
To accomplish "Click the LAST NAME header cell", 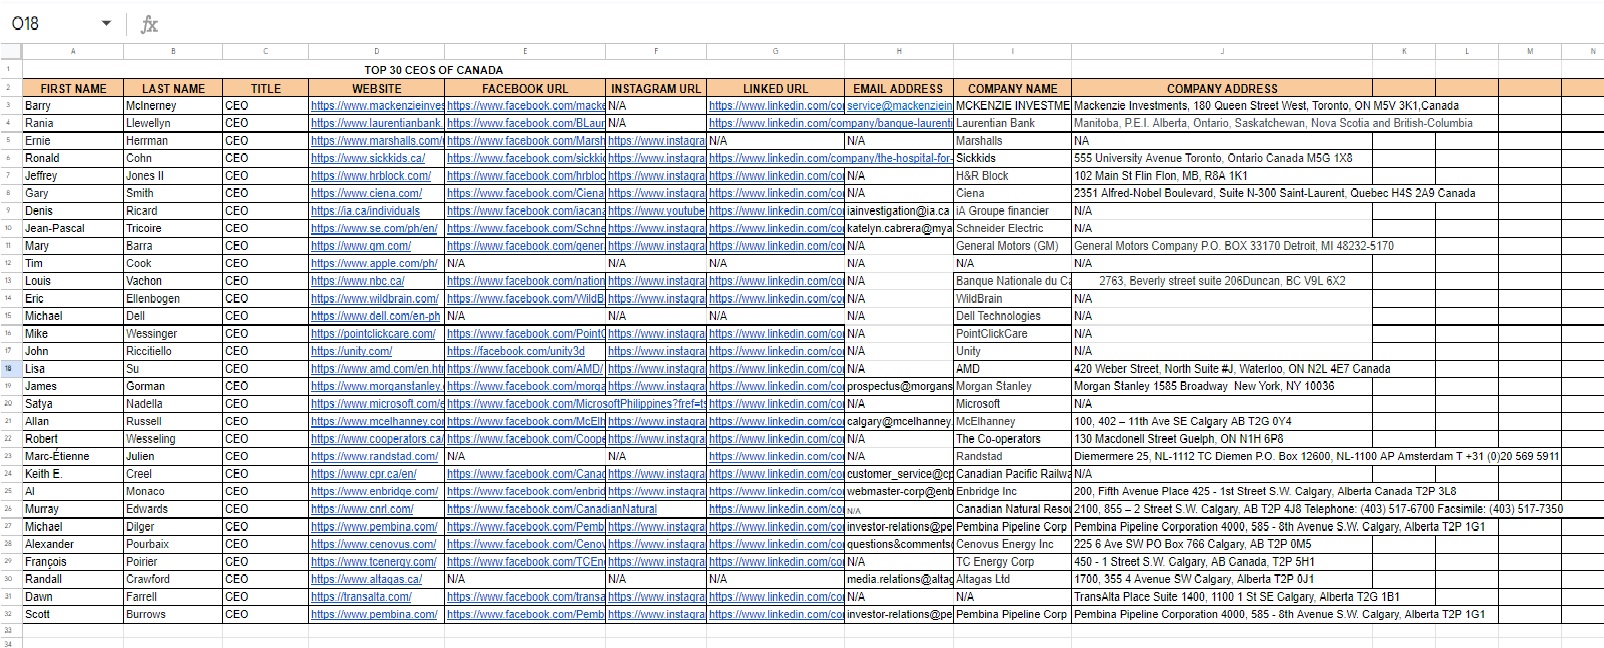I will coord(173,88).
